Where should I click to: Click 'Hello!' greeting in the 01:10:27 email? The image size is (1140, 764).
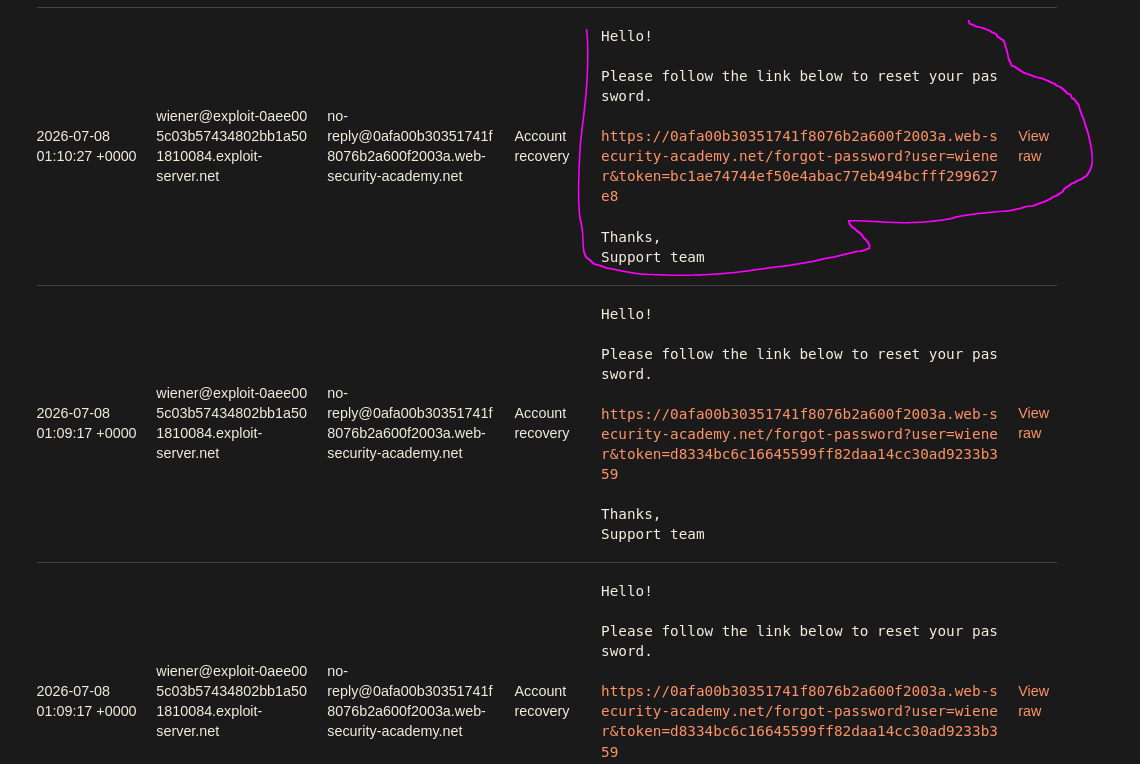pyautogui.click(x=626, y=36)
